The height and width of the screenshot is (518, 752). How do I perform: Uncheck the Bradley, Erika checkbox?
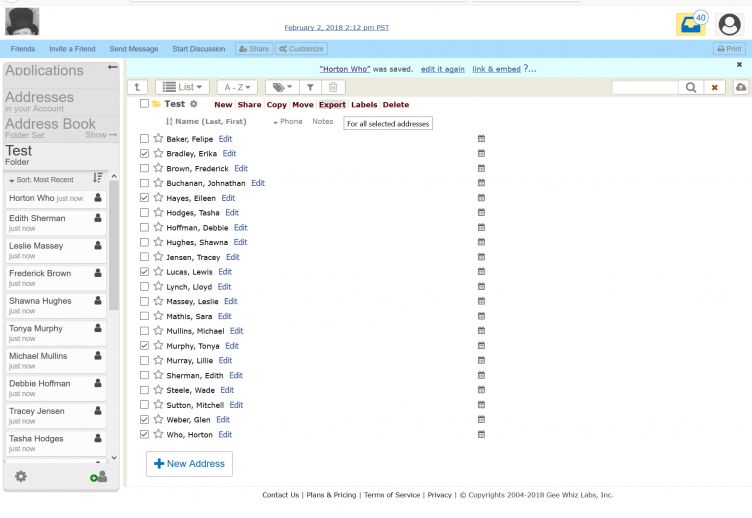(145, 154)
